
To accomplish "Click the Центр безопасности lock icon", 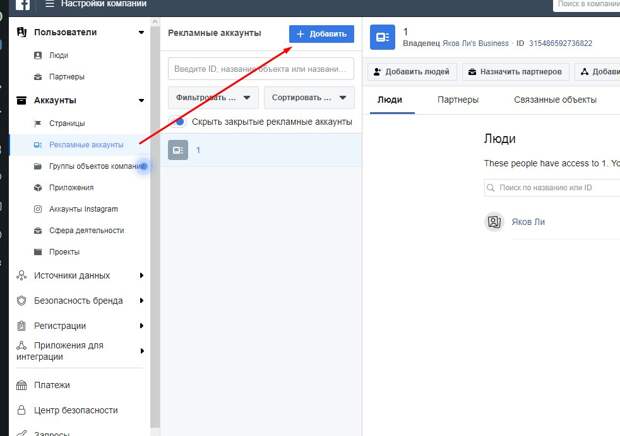I will click(x=21, y=410).
